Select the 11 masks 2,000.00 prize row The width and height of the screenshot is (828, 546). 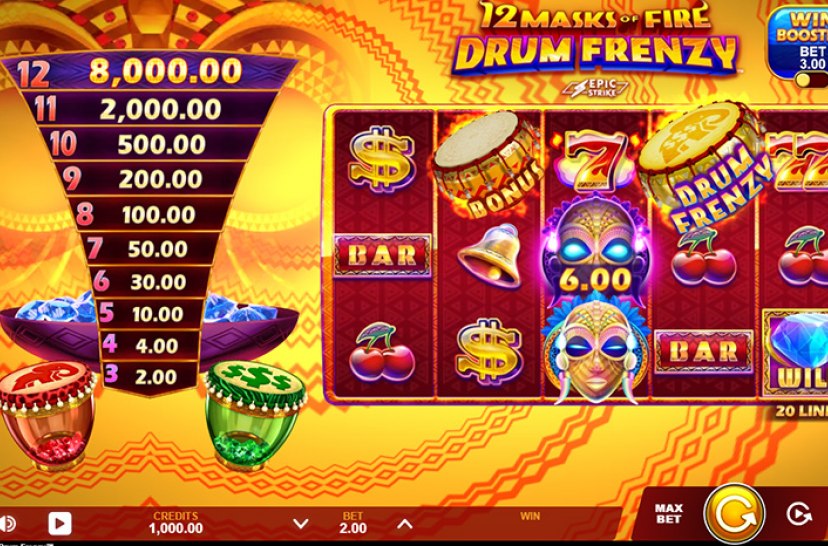[x=149, y=108]
